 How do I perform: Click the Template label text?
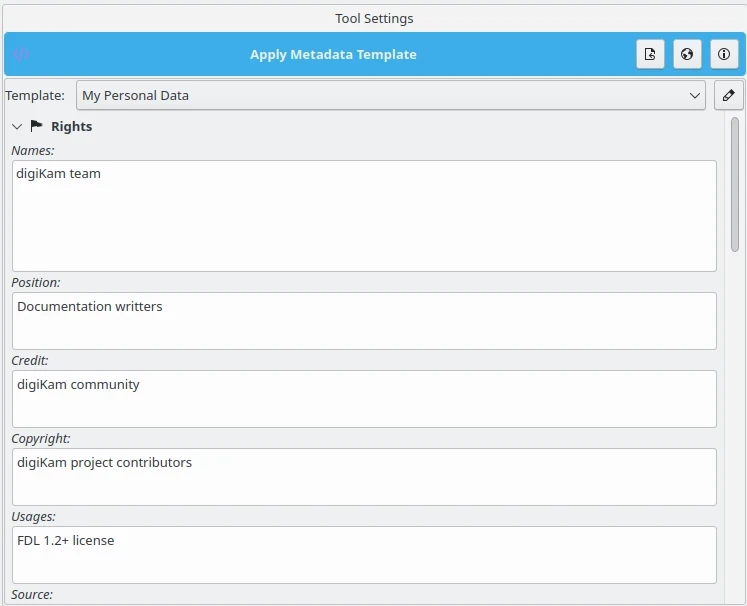click(x=35, y=96)
